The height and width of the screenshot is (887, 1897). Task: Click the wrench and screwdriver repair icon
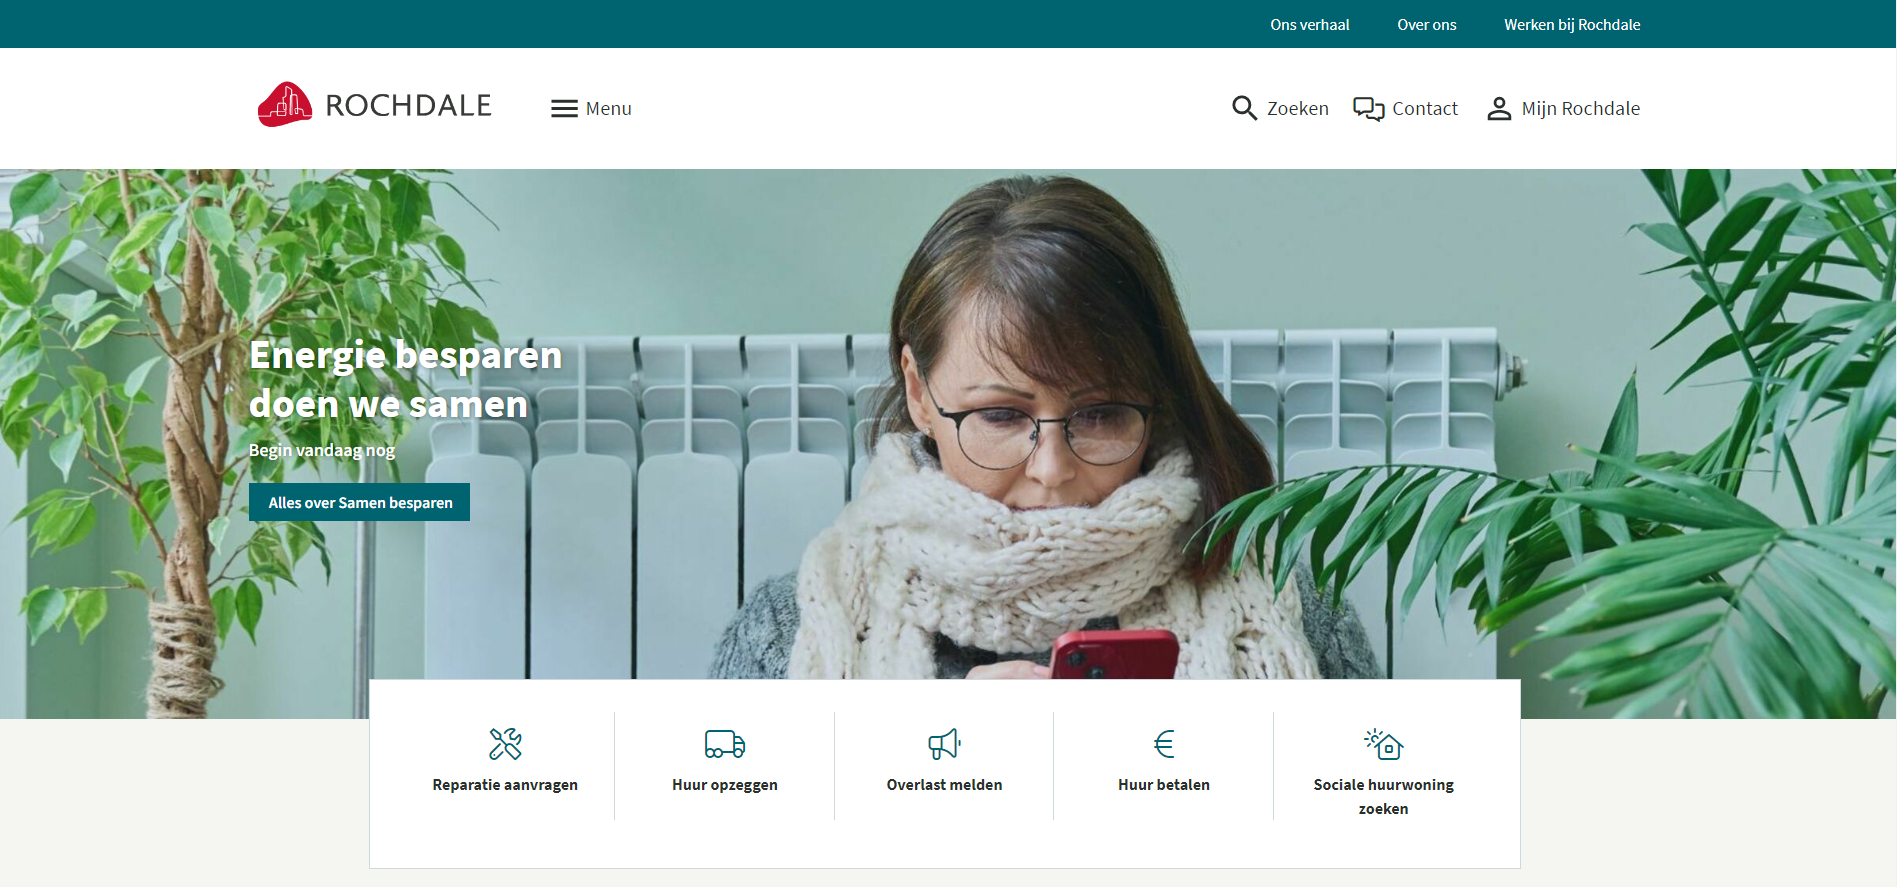(505, 744)
